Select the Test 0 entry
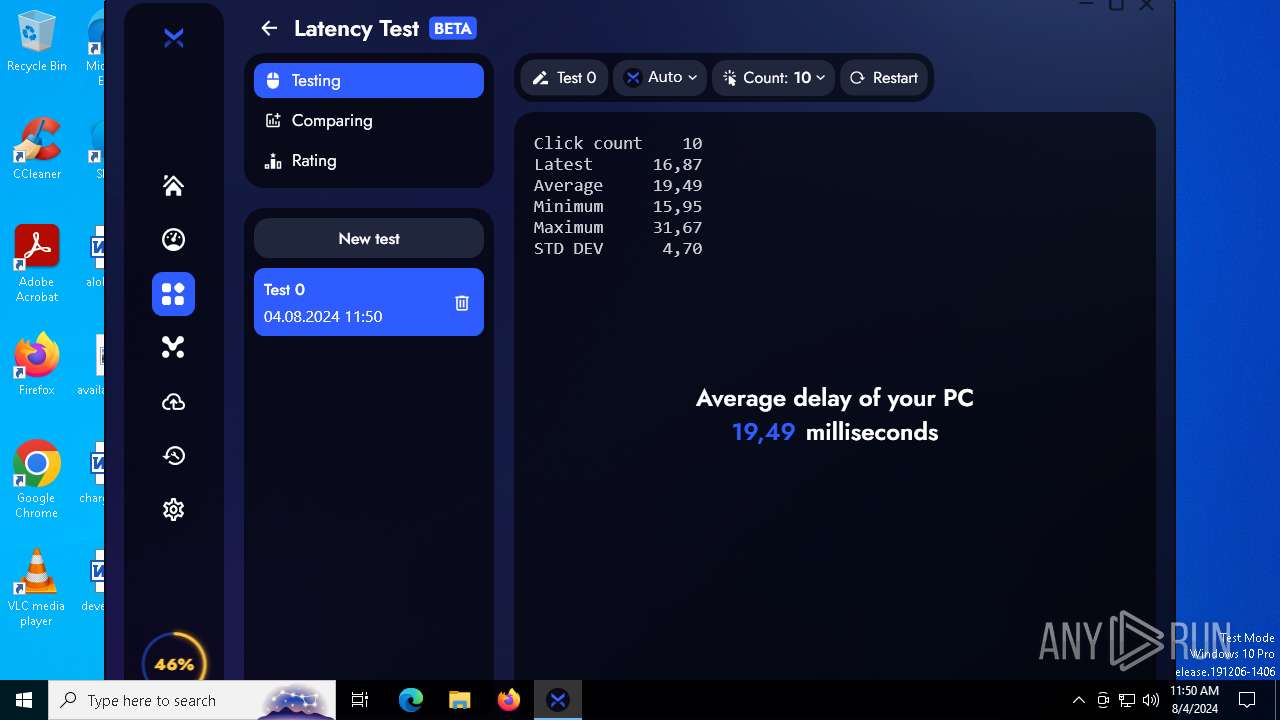This screenshot has height=720, width=1280. [x=369, y=302]
